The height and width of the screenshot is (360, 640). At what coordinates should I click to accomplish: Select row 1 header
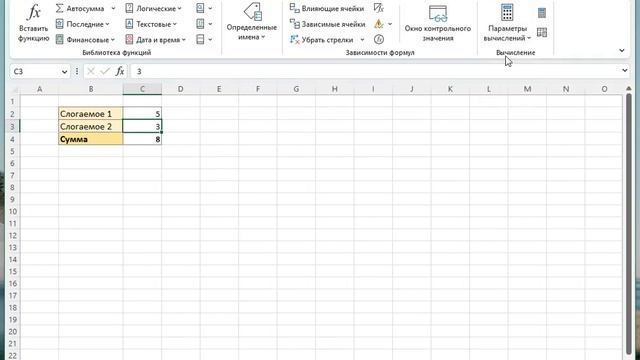click(x=13, y=101)
